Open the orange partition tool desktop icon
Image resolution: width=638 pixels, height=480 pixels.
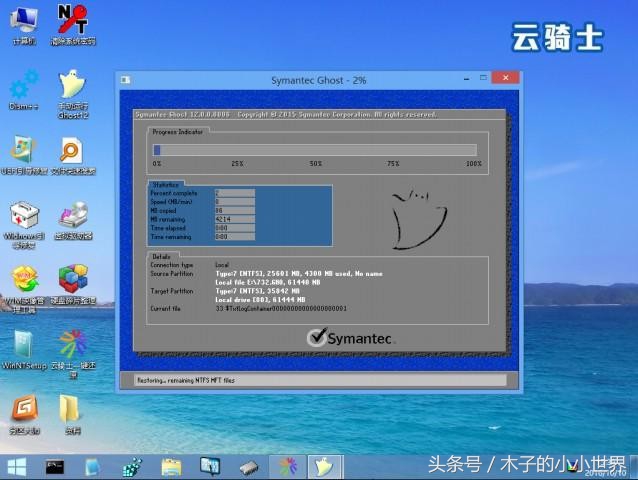pos(24,414)
